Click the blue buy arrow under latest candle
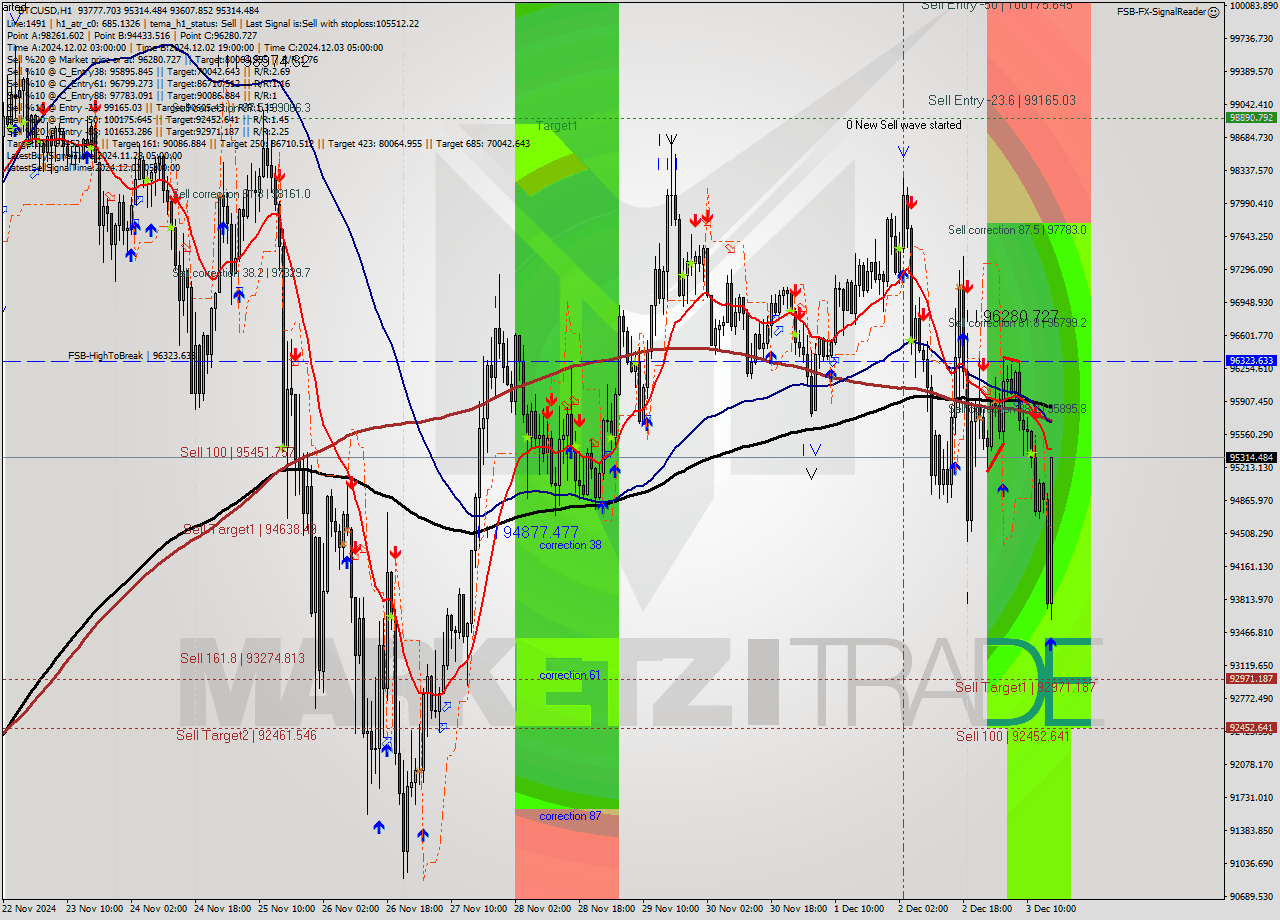Viewport: 1280px width, 920px height. click(x=1050, y=644)
